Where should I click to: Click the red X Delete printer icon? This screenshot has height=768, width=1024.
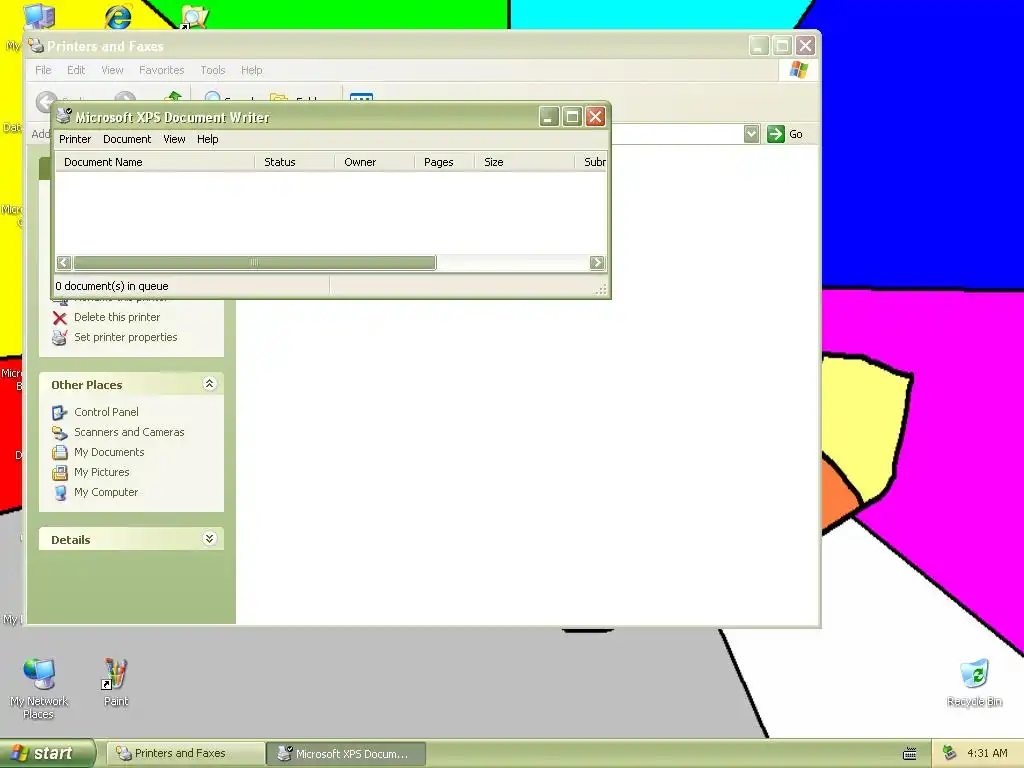click(x=59, y=318)
